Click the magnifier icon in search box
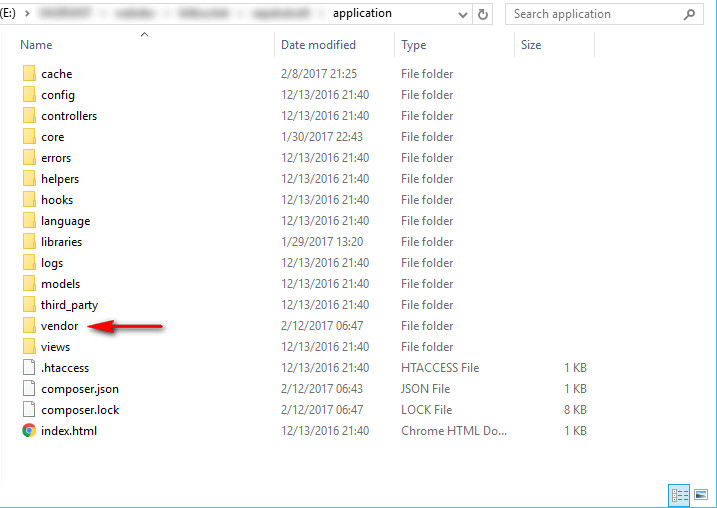The height and width of the screenshot is (508, 717). (x=689, y=14)
